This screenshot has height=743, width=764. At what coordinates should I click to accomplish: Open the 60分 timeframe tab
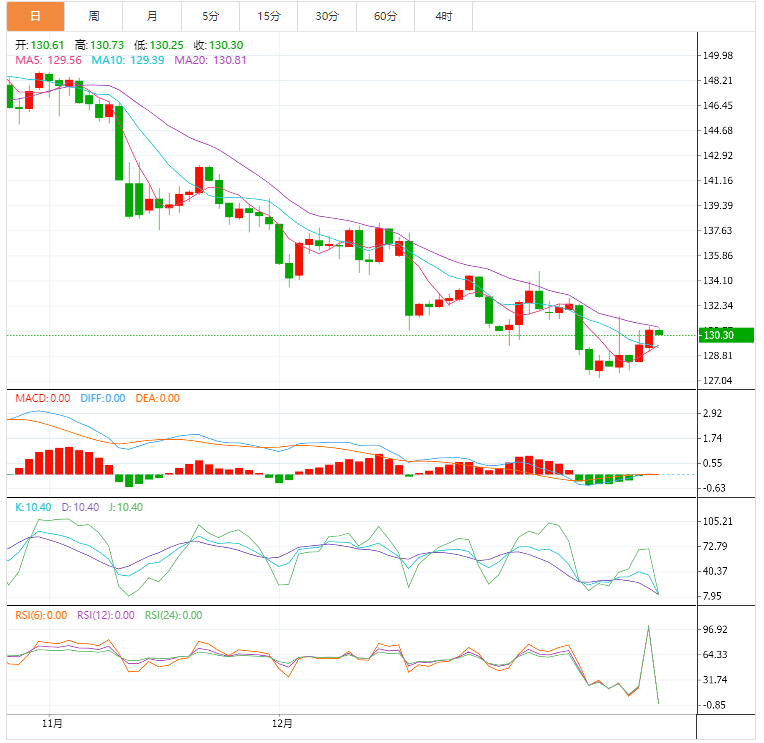click(385, 16)
